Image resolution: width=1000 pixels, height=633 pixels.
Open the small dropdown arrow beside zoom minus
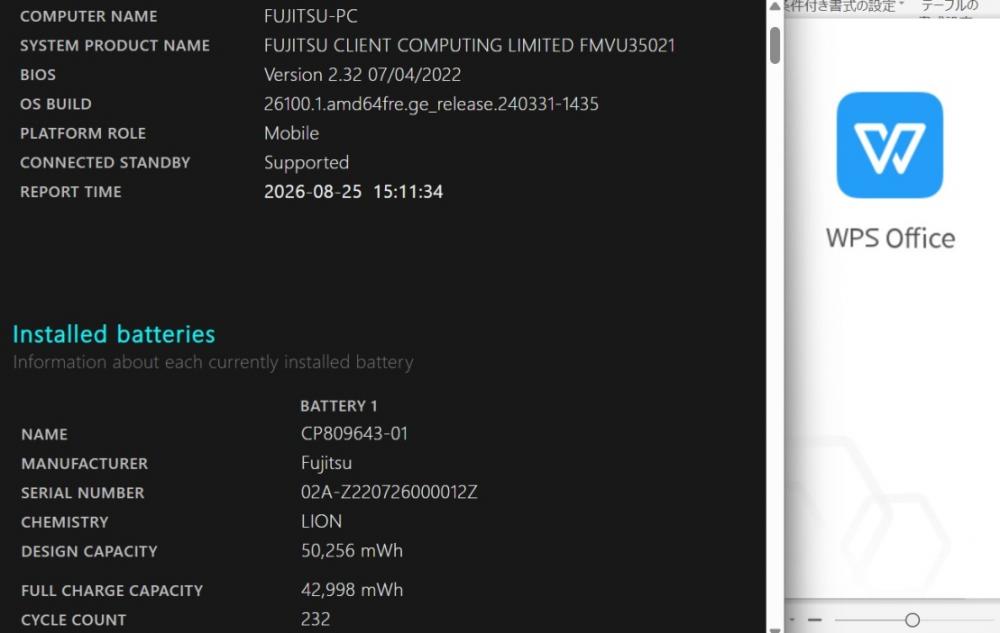point(792,620)
